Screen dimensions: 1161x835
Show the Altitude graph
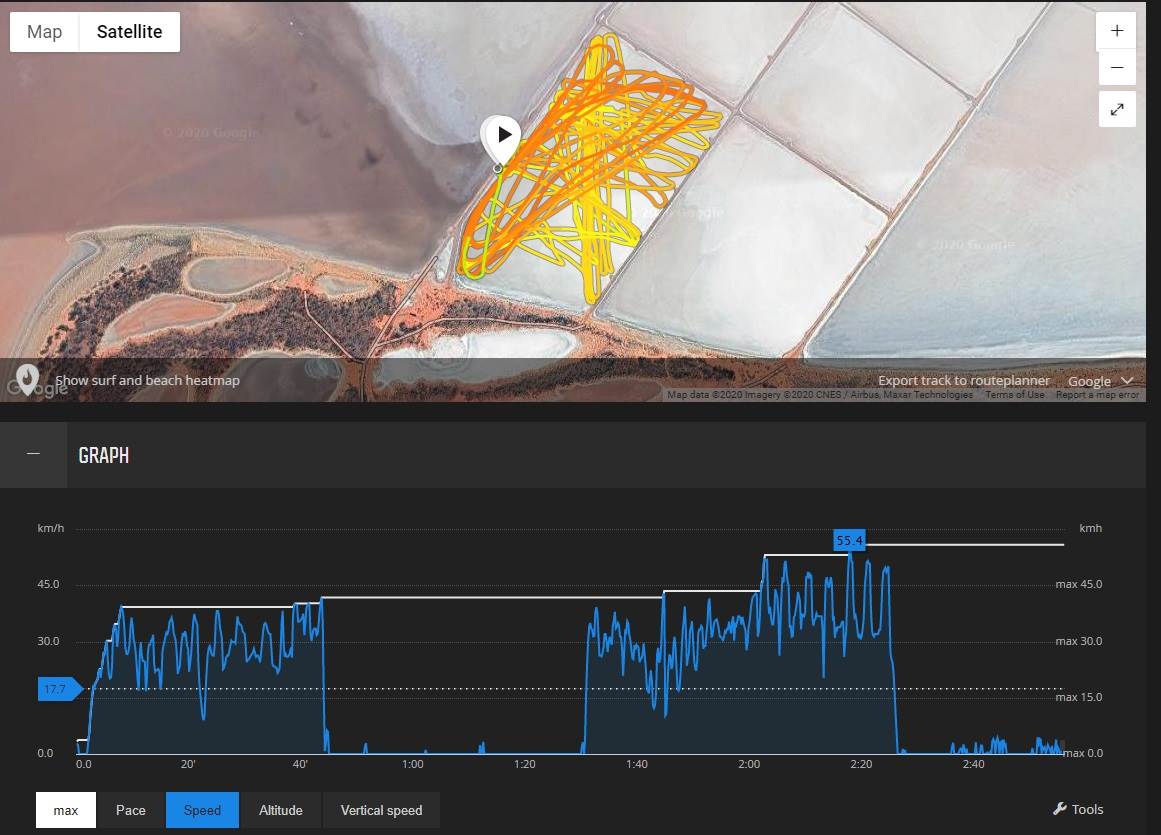(x=281, y=810)
